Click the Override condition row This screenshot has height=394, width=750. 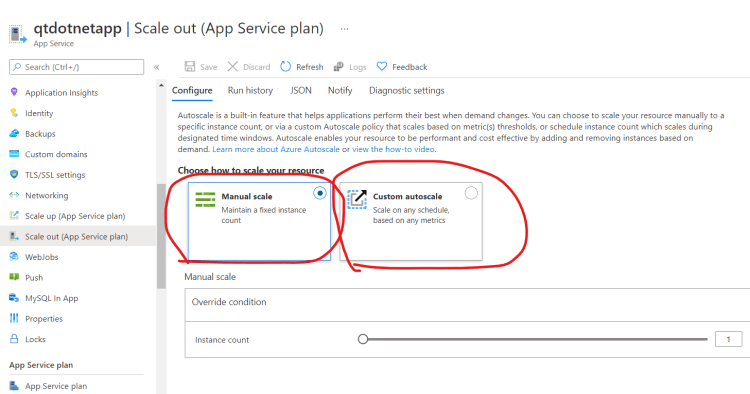[x=467, y=305]
